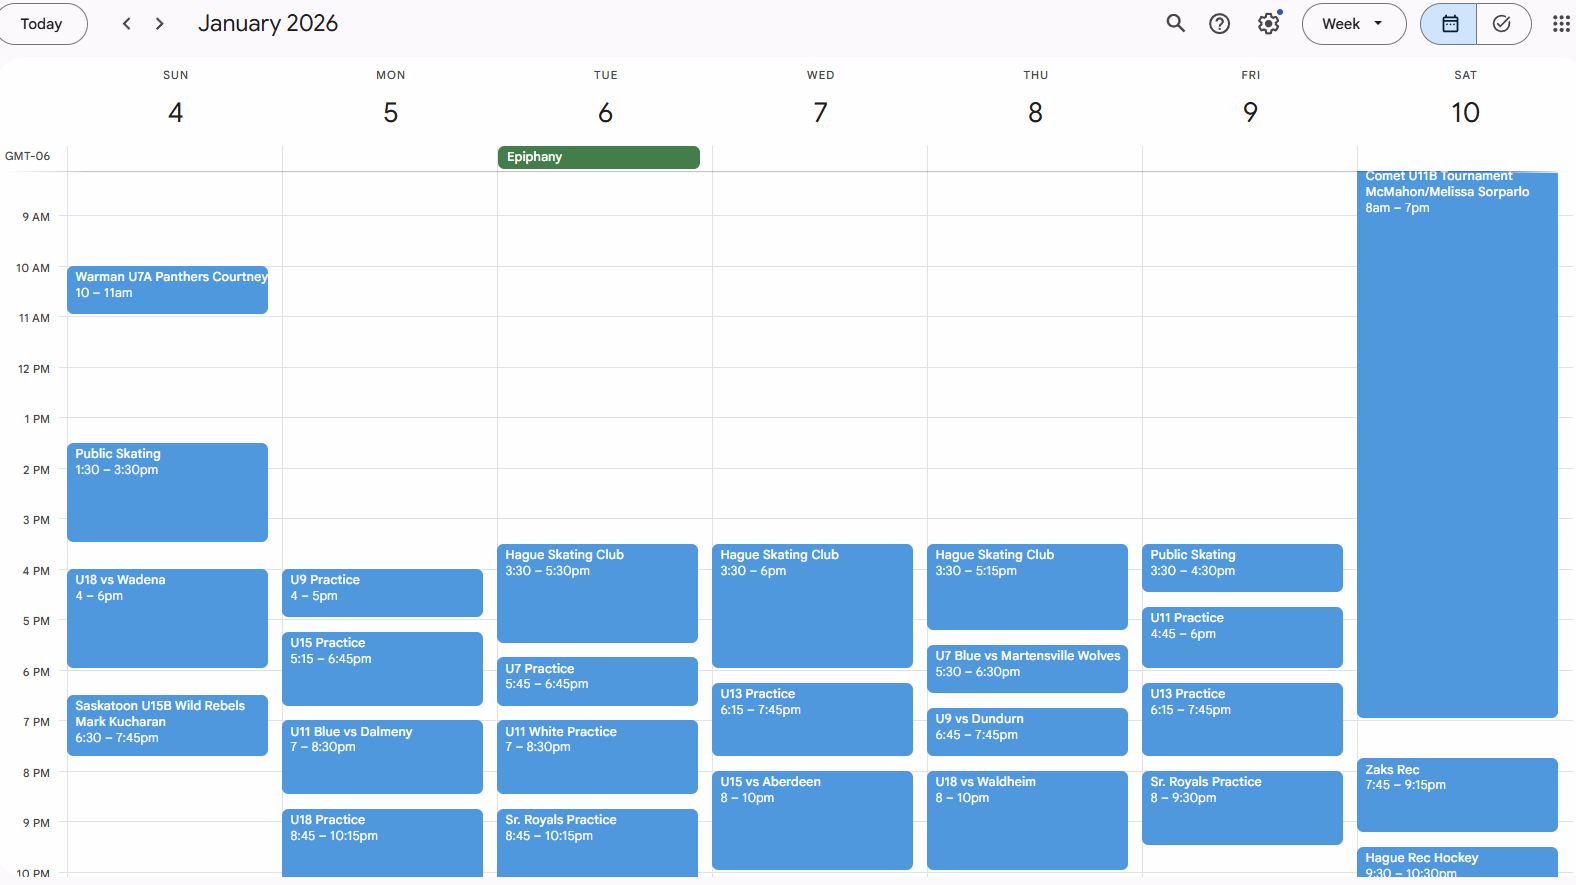Open the Zaks Rec event

(1456, 794)
